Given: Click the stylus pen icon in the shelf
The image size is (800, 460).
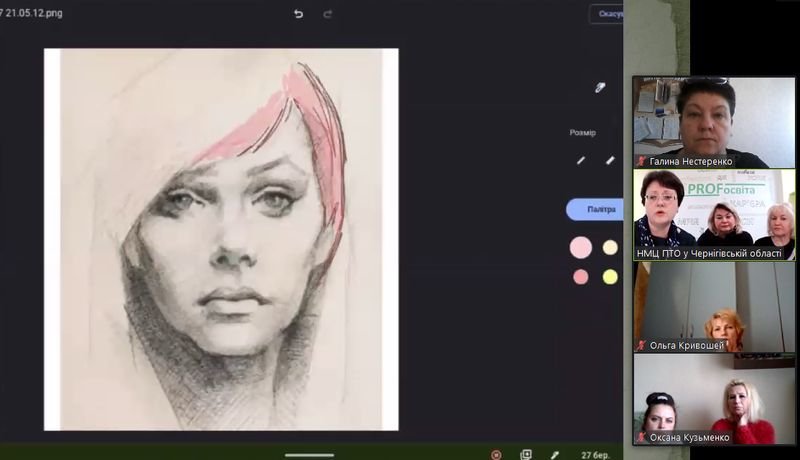Looking at the screenshot, I should click(555, 454).
